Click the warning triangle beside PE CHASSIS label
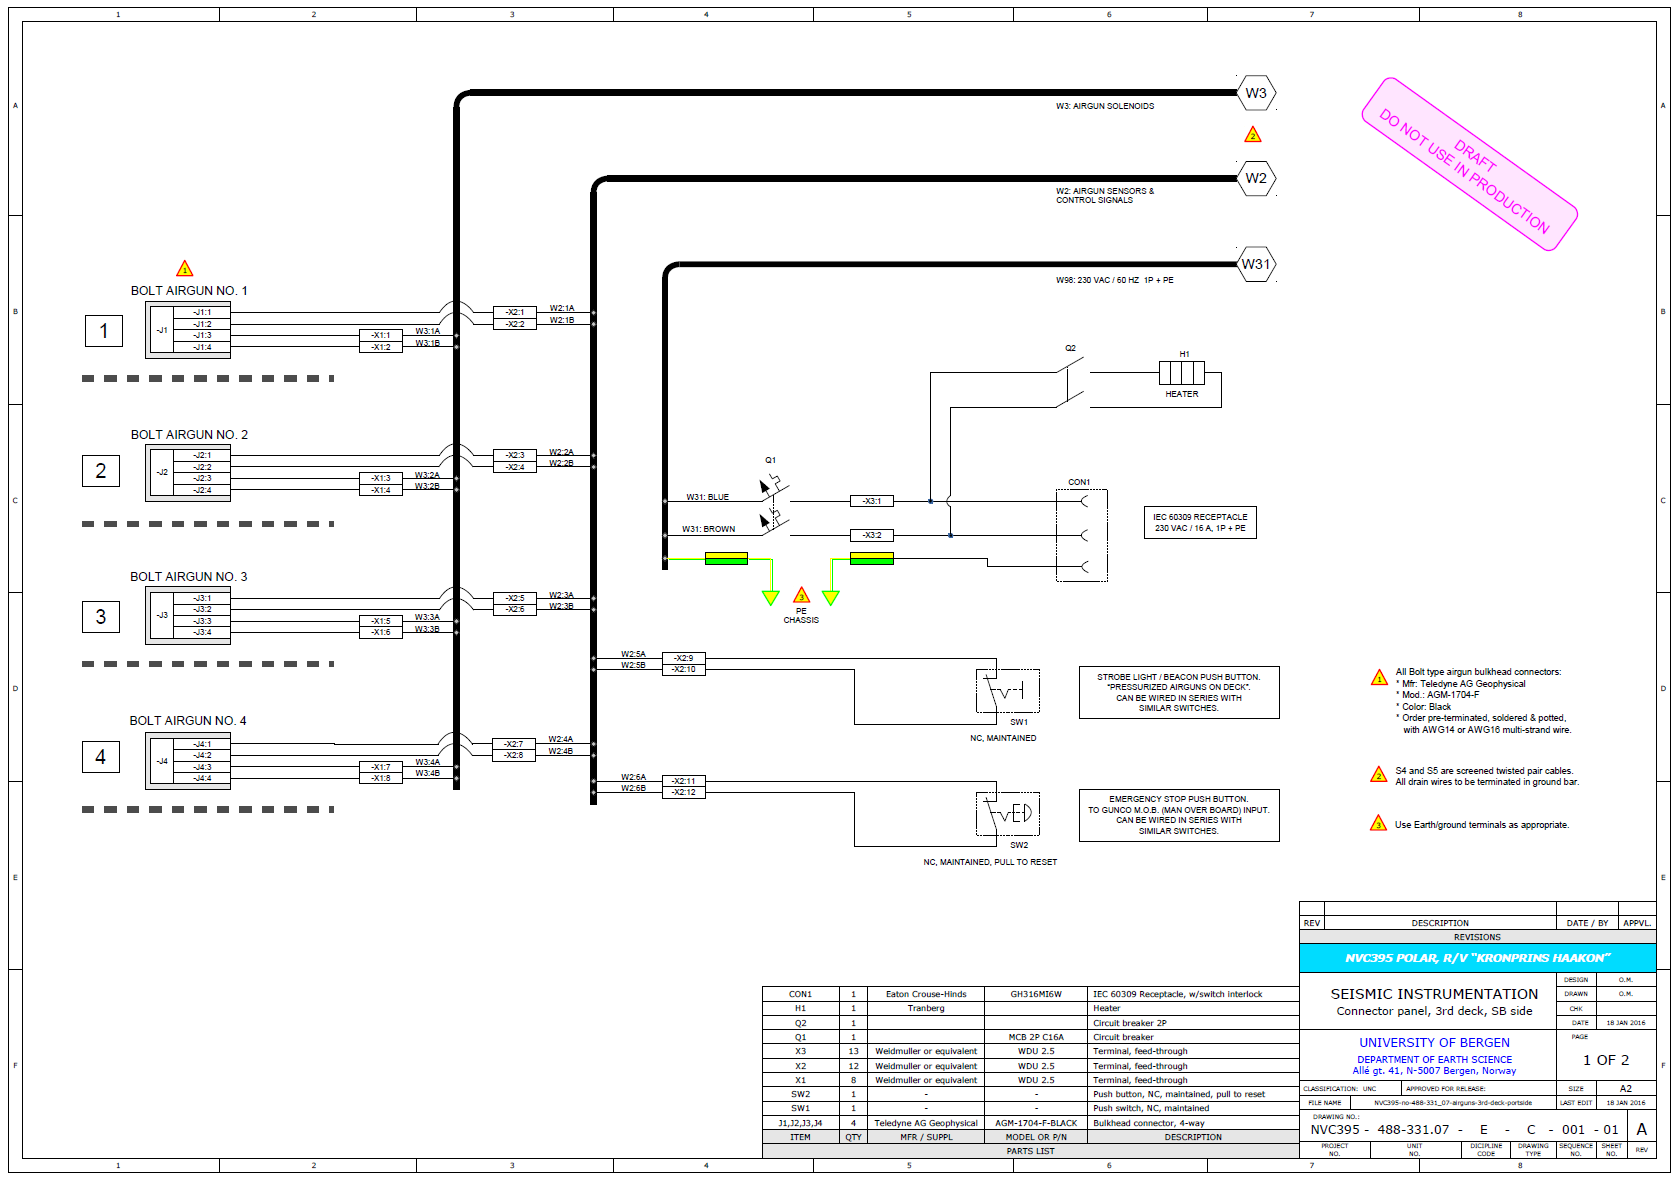The width and height of the screenshot is (1678, 1180). pyautogui.click(x=801, y=596)
